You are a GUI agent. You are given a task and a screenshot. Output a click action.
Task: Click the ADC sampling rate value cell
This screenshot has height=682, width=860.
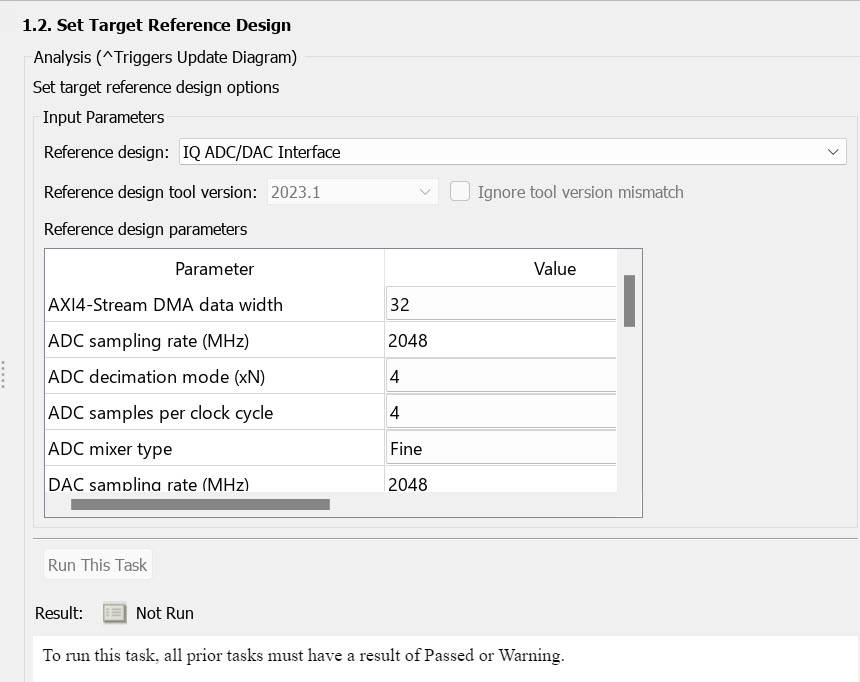pyautogui.click(x=500, y=341)
